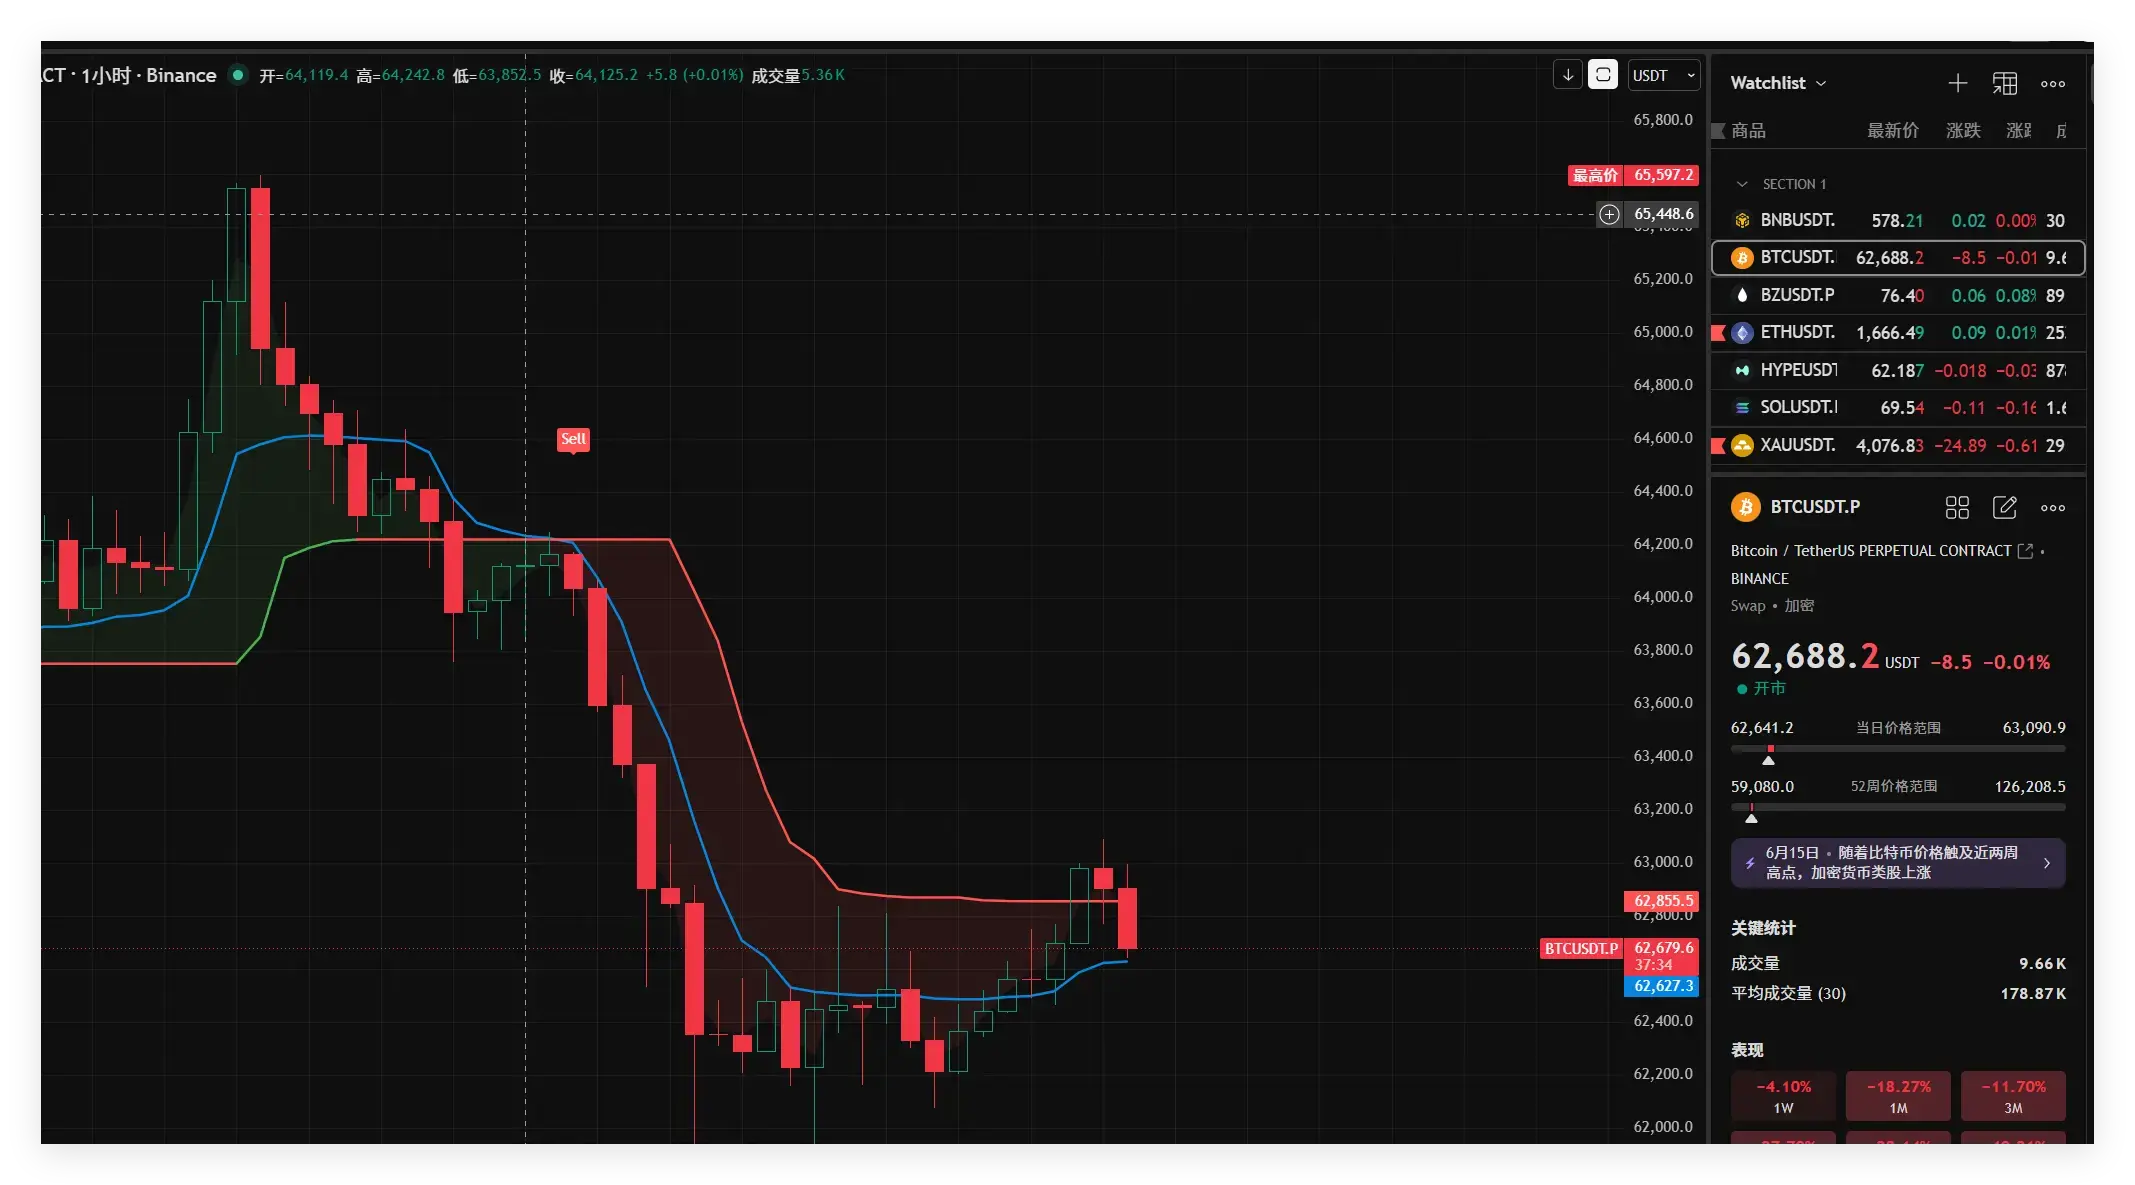Select the ETHUSDT watchlist row
Image resolution: width=2135 pixels, height=1185 pixels.
pyautogui.click(x=1898, y=332)
